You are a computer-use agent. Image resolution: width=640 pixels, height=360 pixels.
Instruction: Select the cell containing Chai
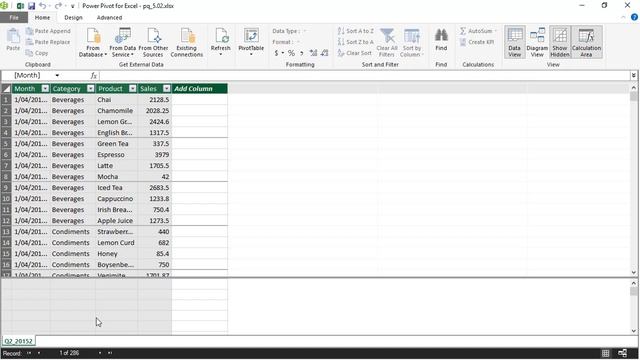(x=116, y=100)
